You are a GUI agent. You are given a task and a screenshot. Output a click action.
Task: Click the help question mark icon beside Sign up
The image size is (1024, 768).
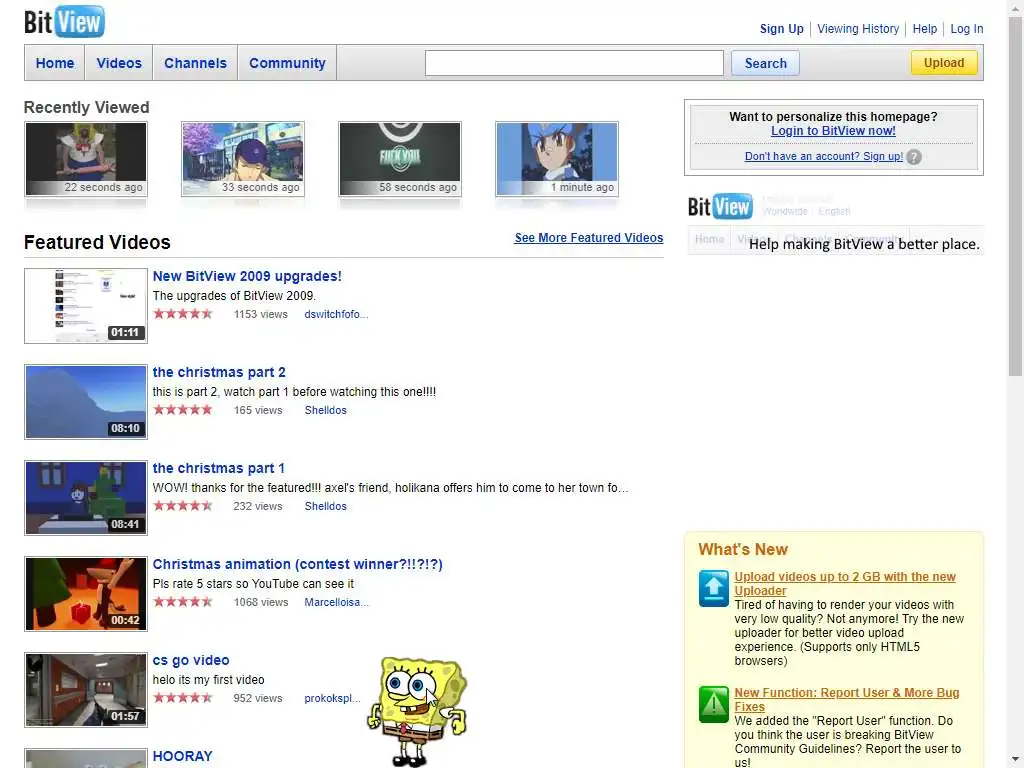[x=914, y=157]
